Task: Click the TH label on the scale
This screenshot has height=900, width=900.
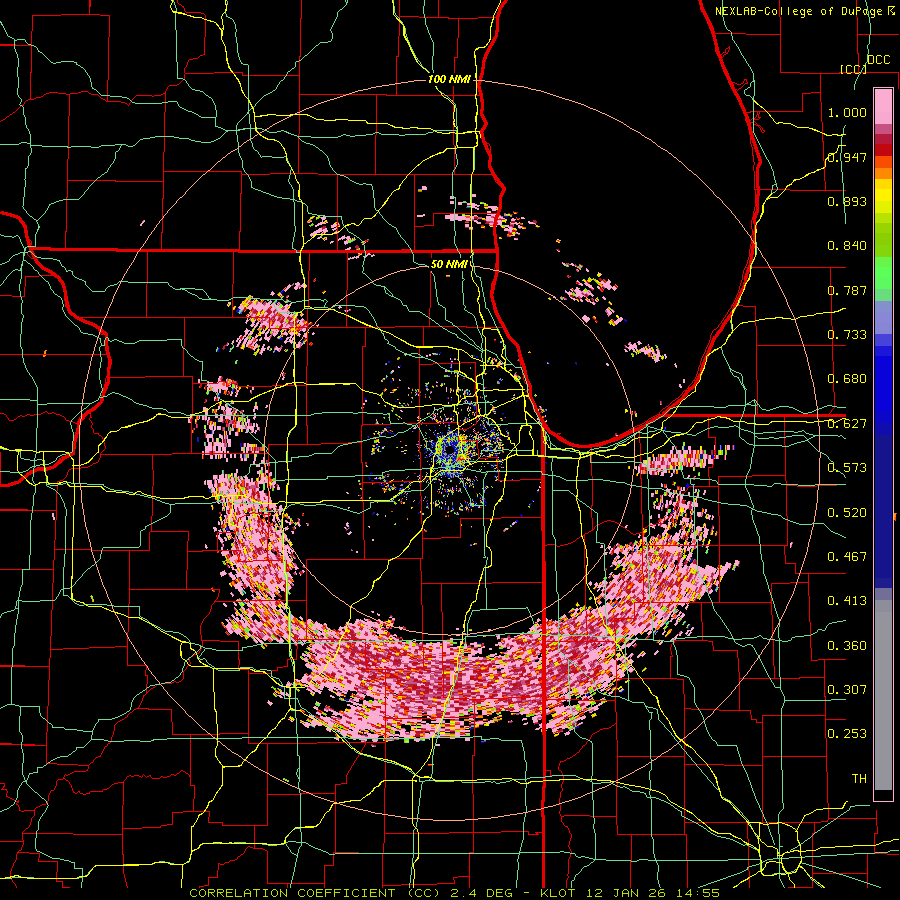Action: 859,778
